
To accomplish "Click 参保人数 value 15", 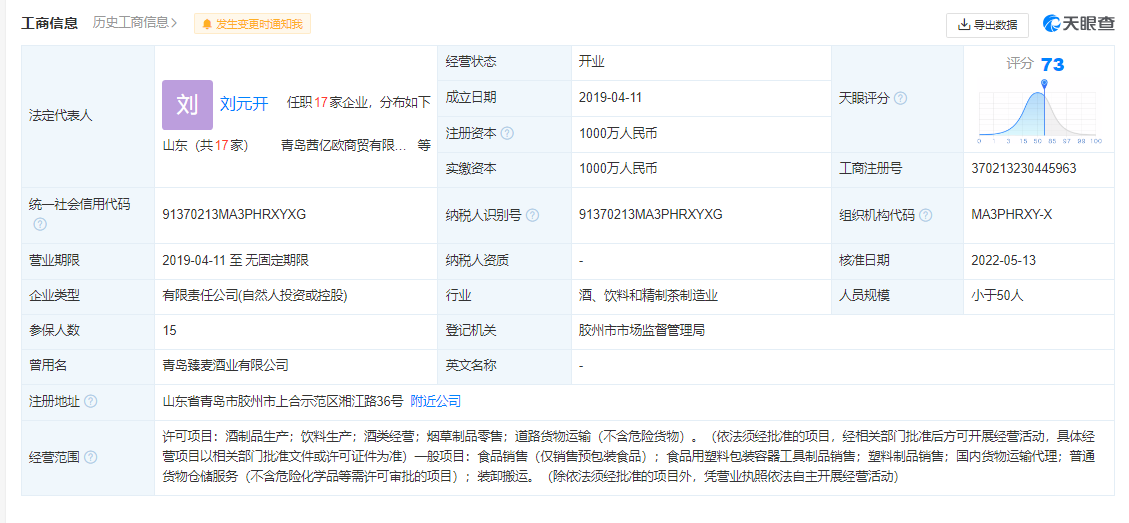I will [x=169, y=331].
